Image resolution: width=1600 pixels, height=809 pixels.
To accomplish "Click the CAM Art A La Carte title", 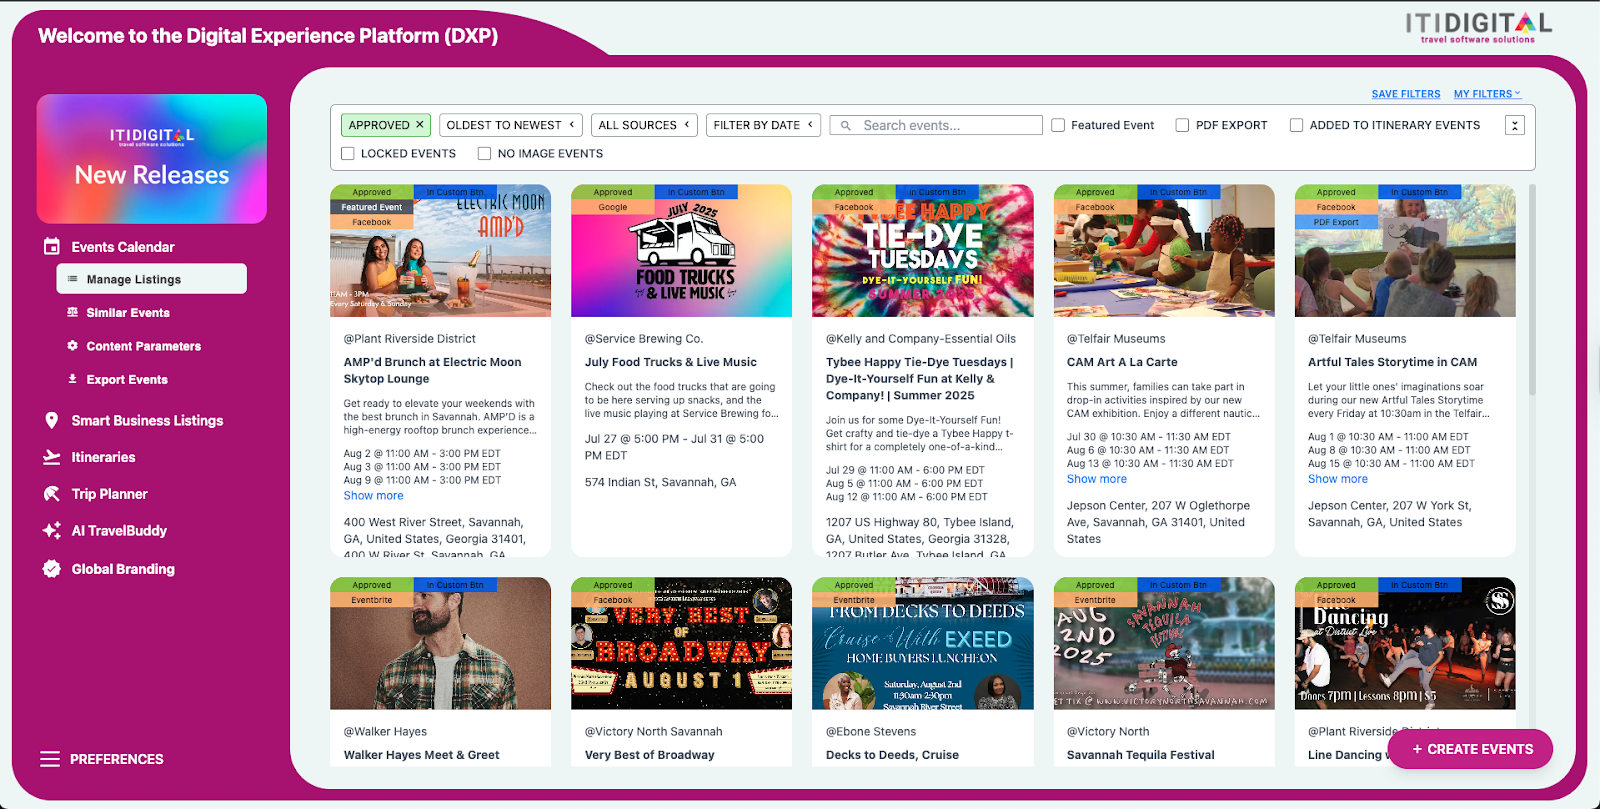I will pyautogui.click(x=1122, y=362).
